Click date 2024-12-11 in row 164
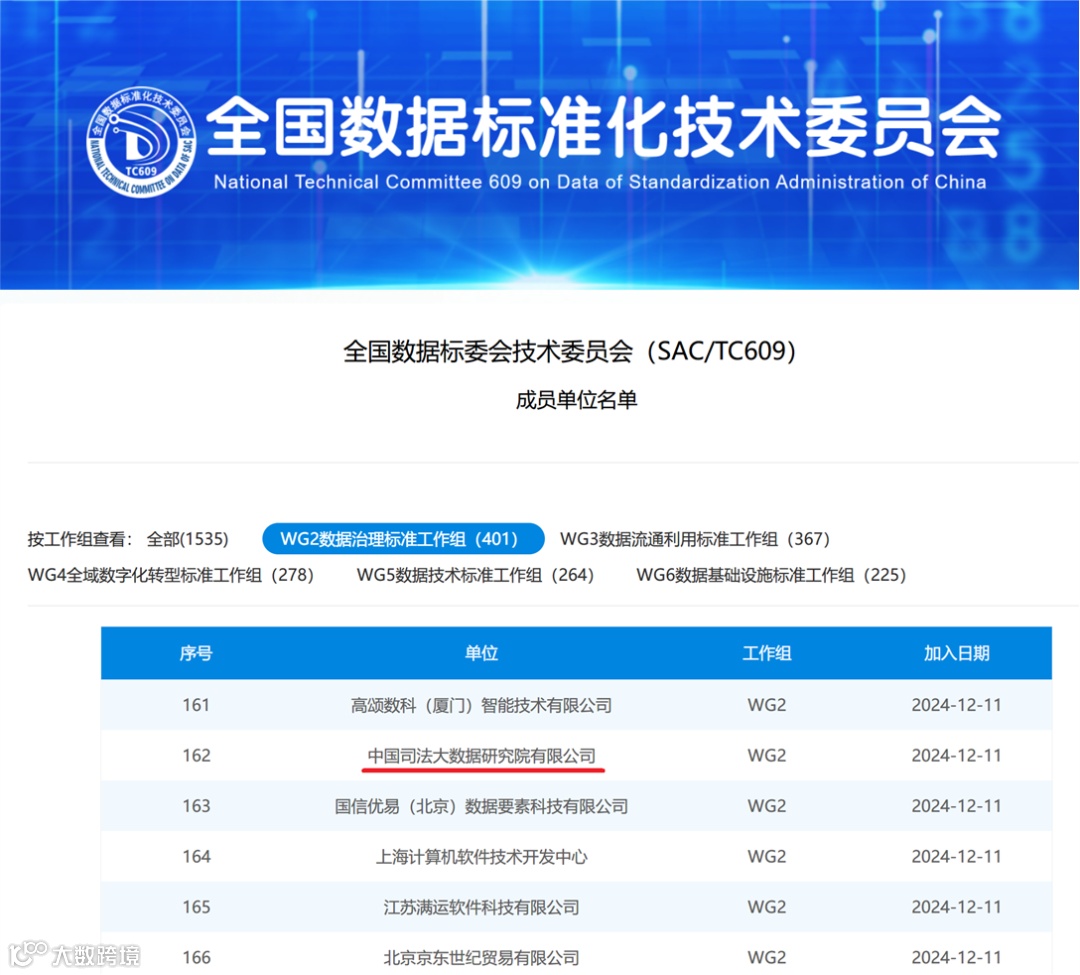This screenshot has width=1080, height=975. [956, 857]
